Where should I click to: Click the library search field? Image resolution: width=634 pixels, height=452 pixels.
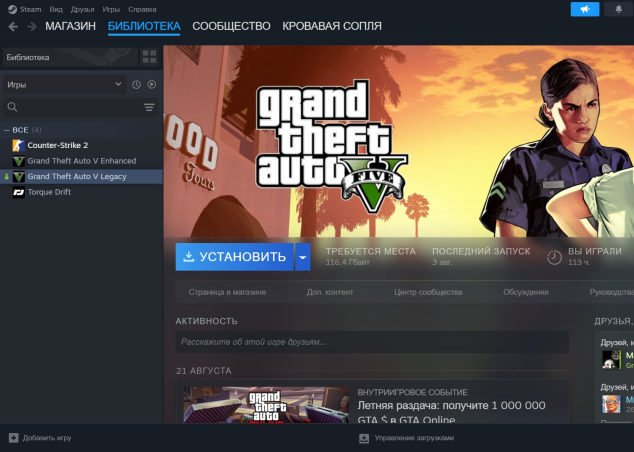[80, 107]
